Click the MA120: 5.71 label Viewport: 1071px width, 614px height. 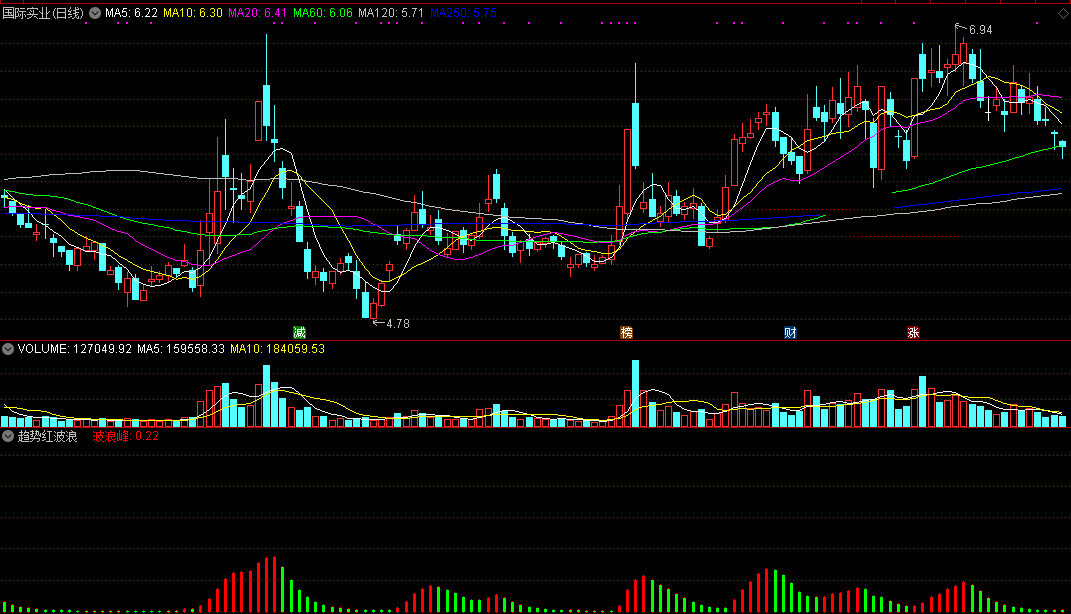tap(391, 13)
